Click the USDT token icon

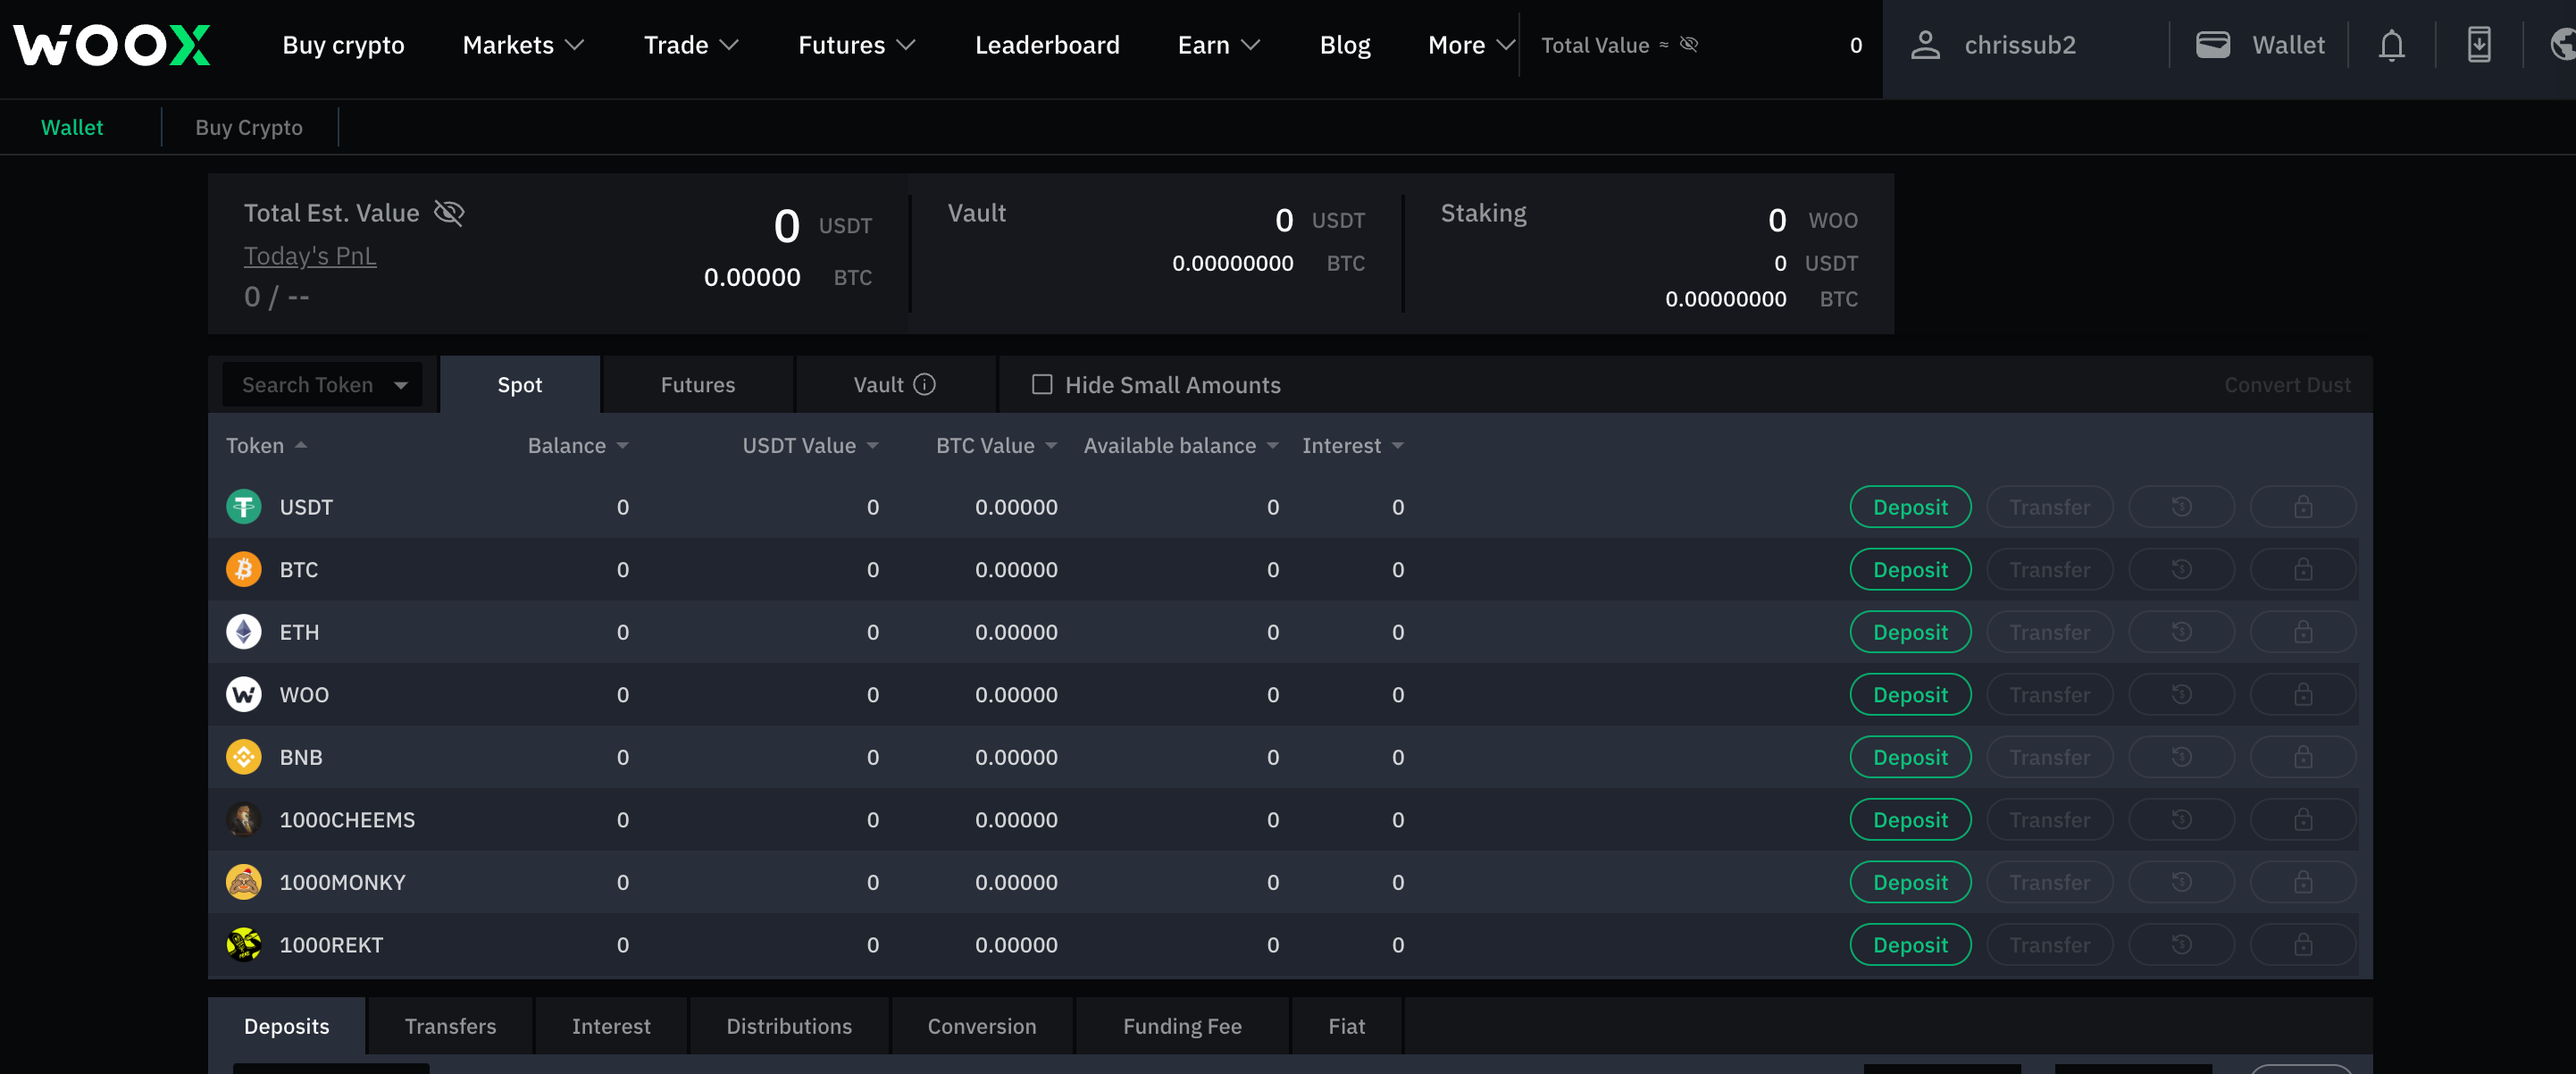tap(243, 507)
